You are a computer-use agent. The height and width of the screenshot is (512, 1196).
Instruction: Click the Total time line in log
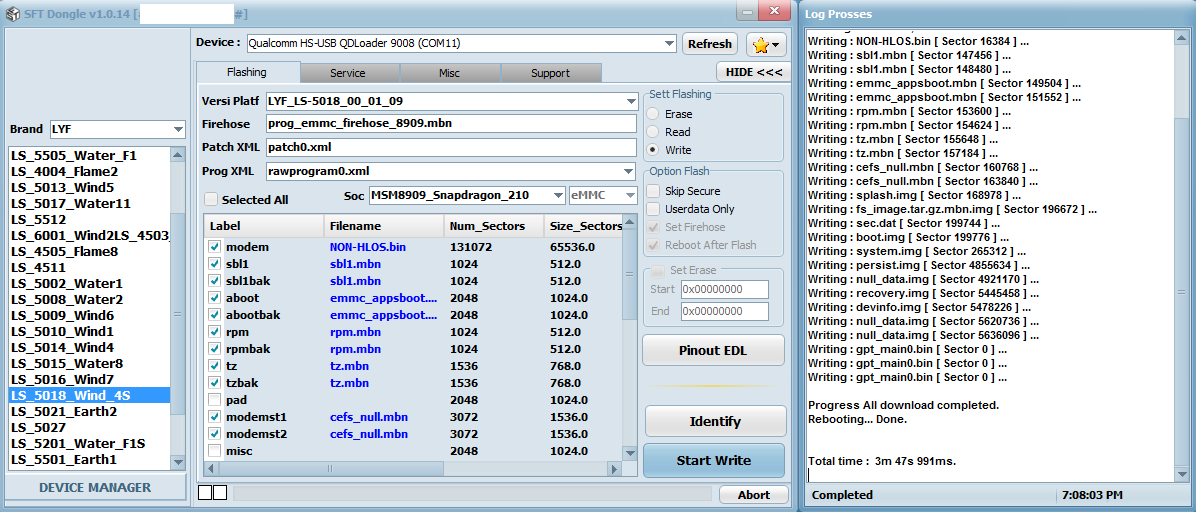[881, 461]
